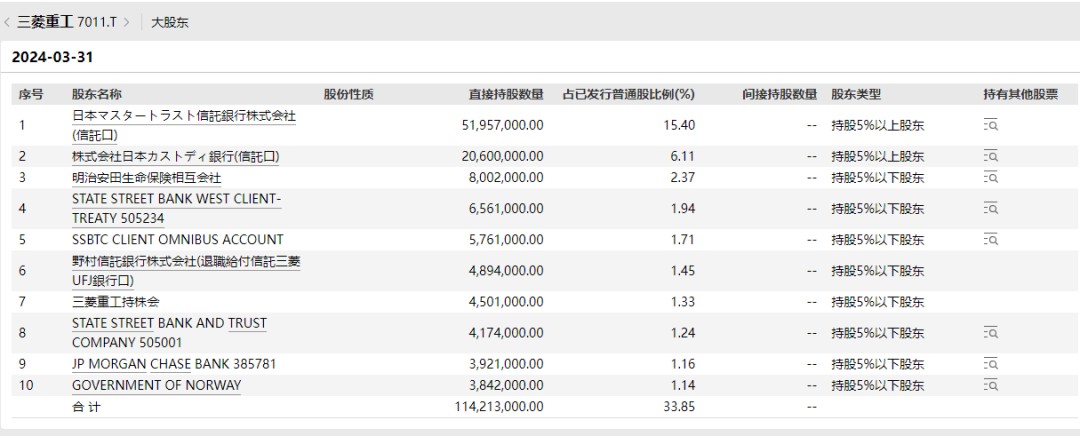The height and width of the screenshot is (436, 1080).
Task: Select the 1.71 percentage cell
Action: click(682, 240)
